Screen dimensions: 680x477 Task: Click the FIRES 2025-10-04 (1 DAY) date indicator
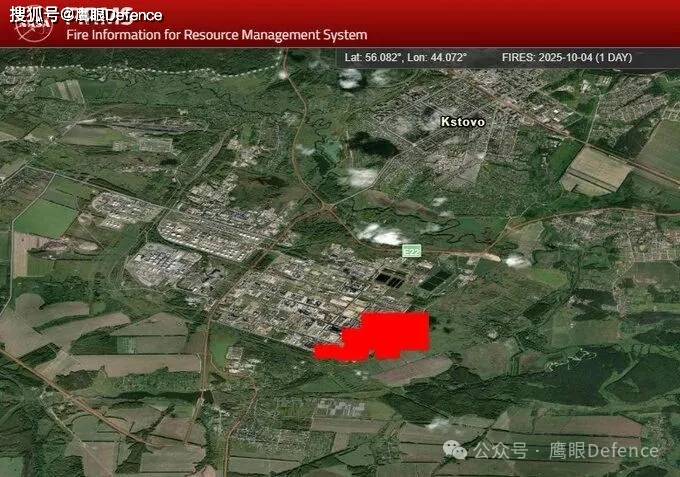566,58
